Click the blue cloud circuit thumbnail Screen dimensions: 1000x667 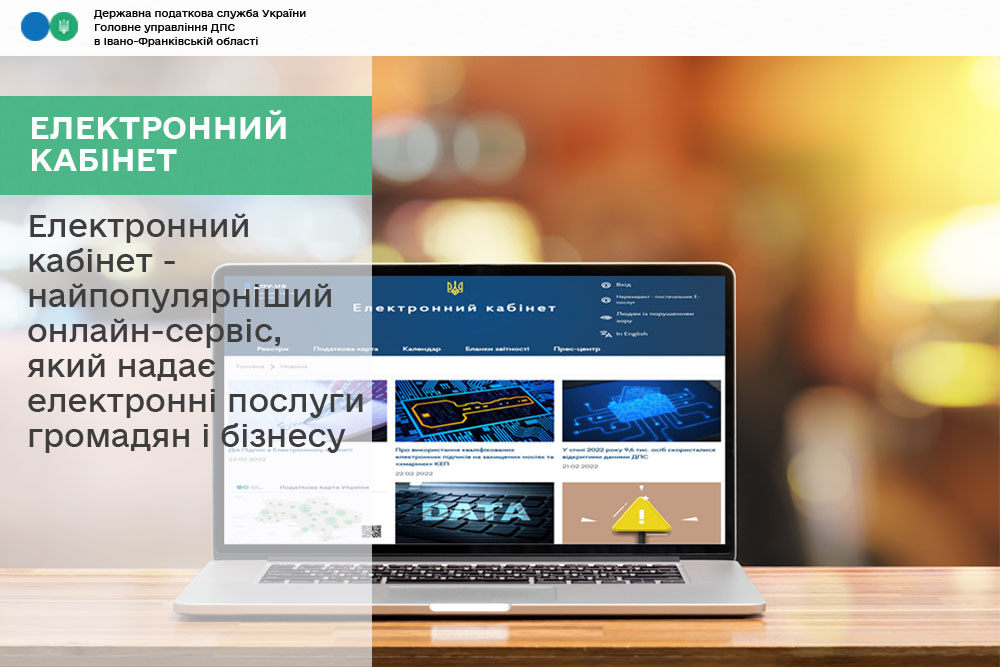pyautogui.click(x=641, y=410)
